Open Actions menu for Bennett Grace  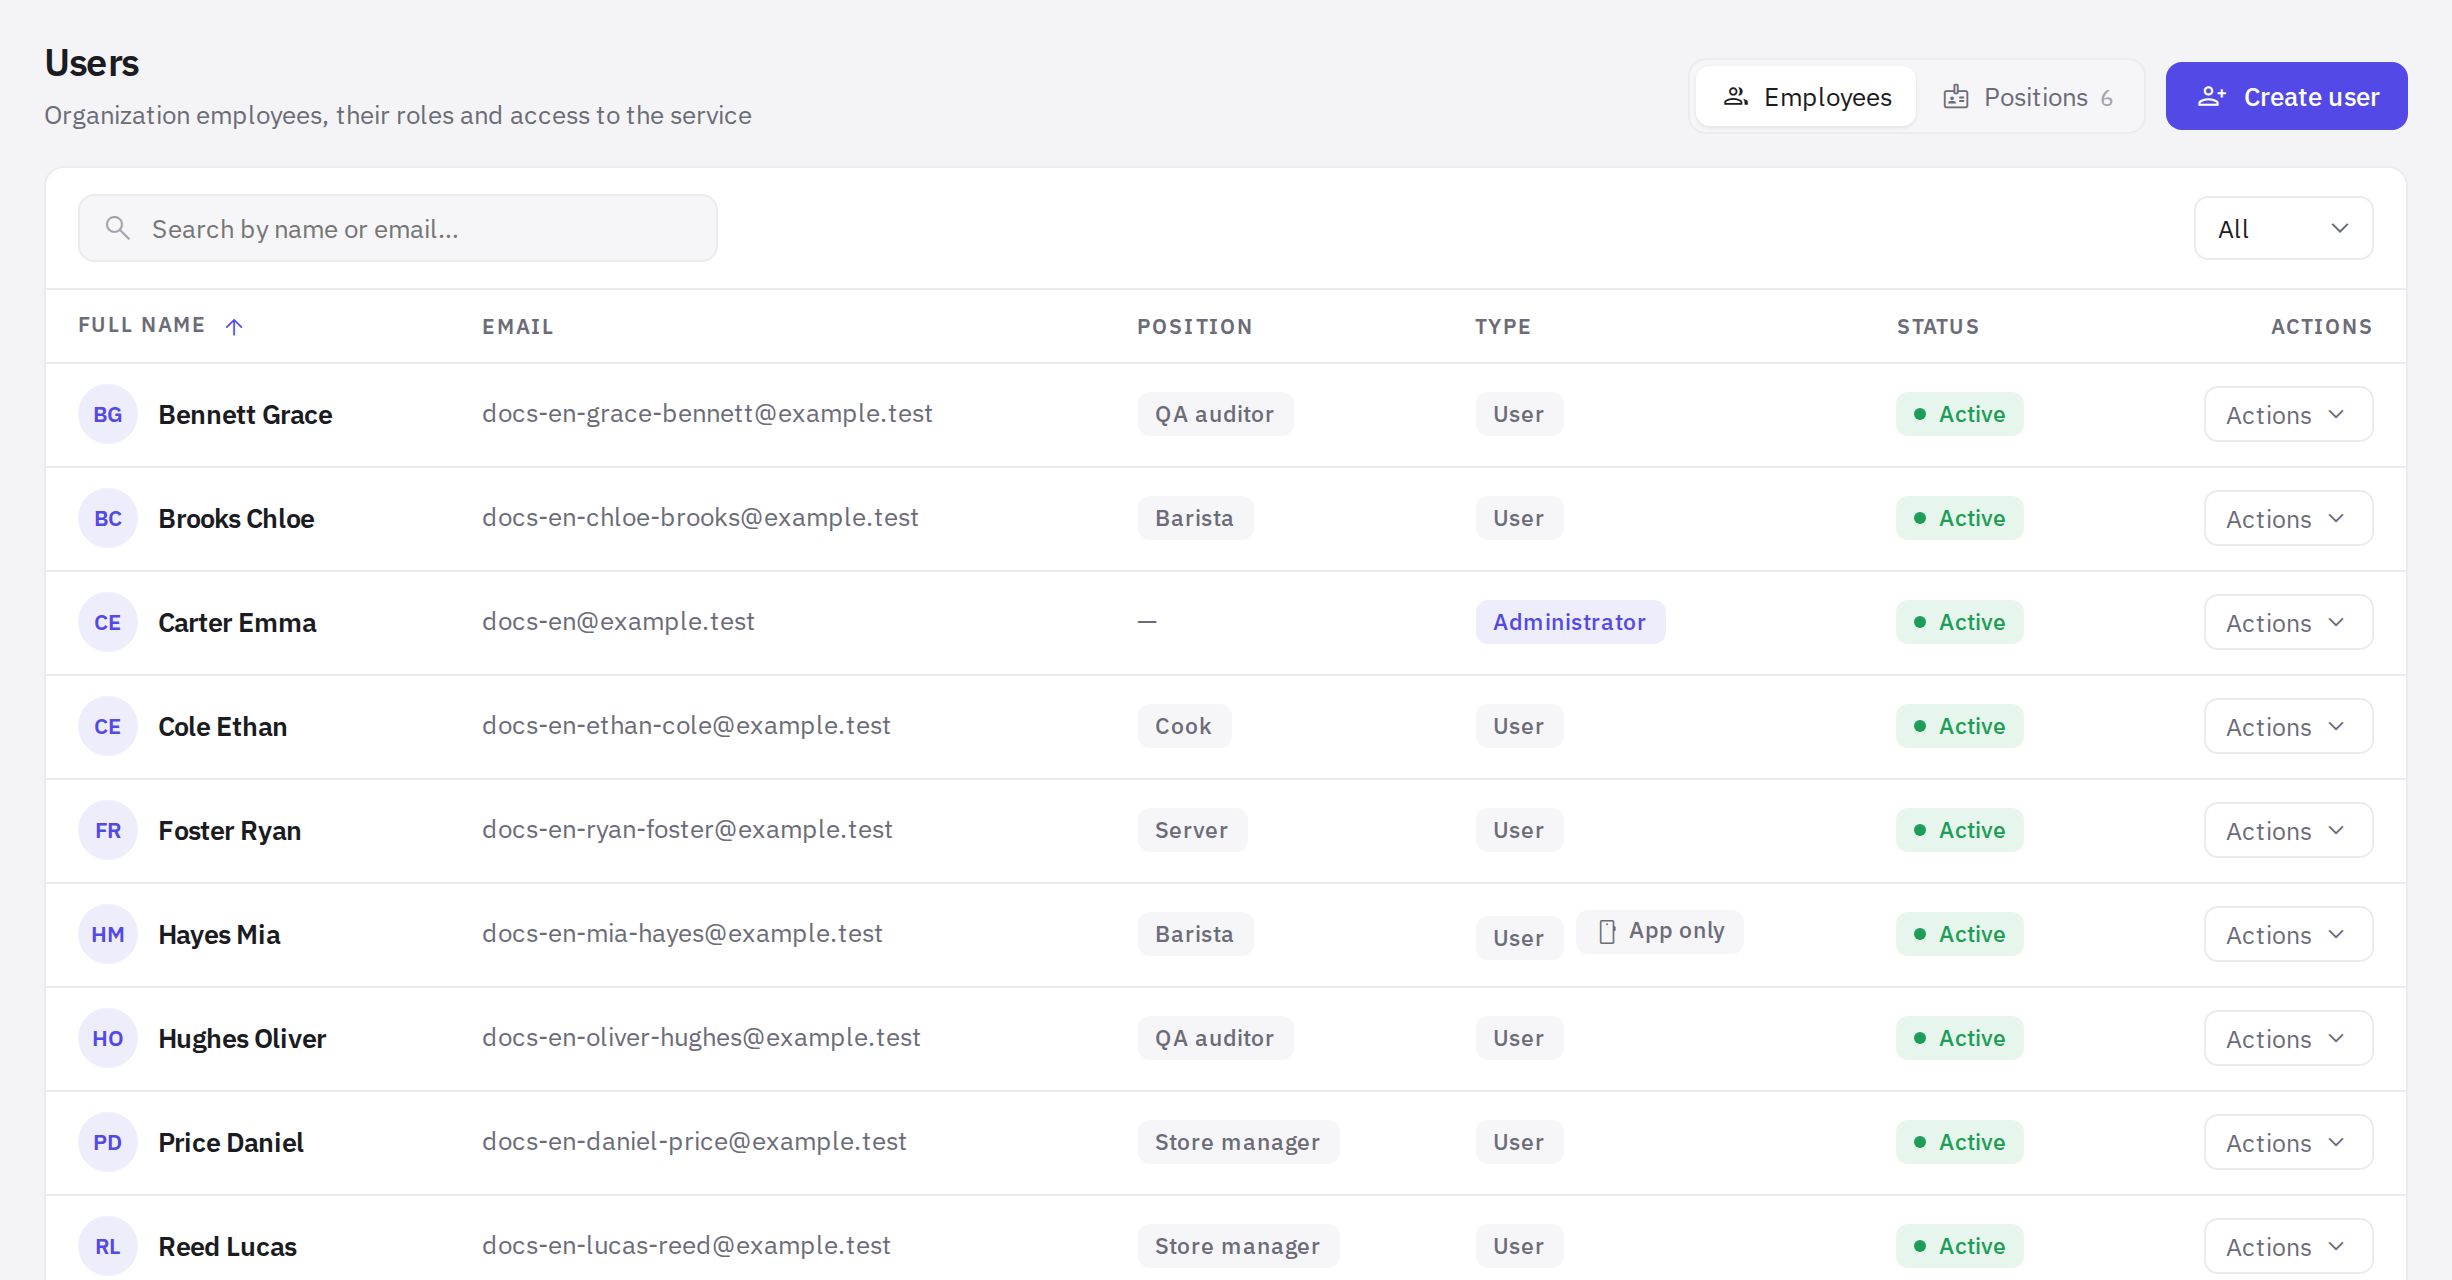[2288, 414]
